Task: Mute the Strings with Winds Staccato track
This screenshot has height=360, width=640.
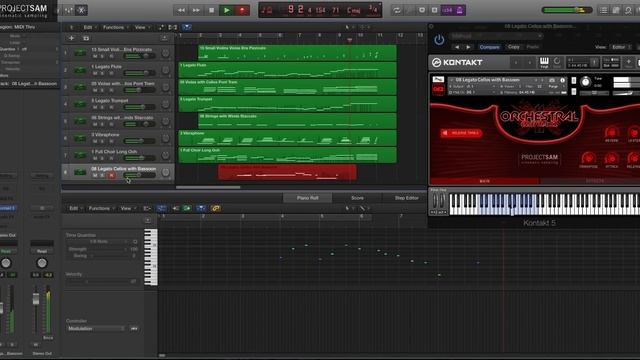Action: [95, 124]
